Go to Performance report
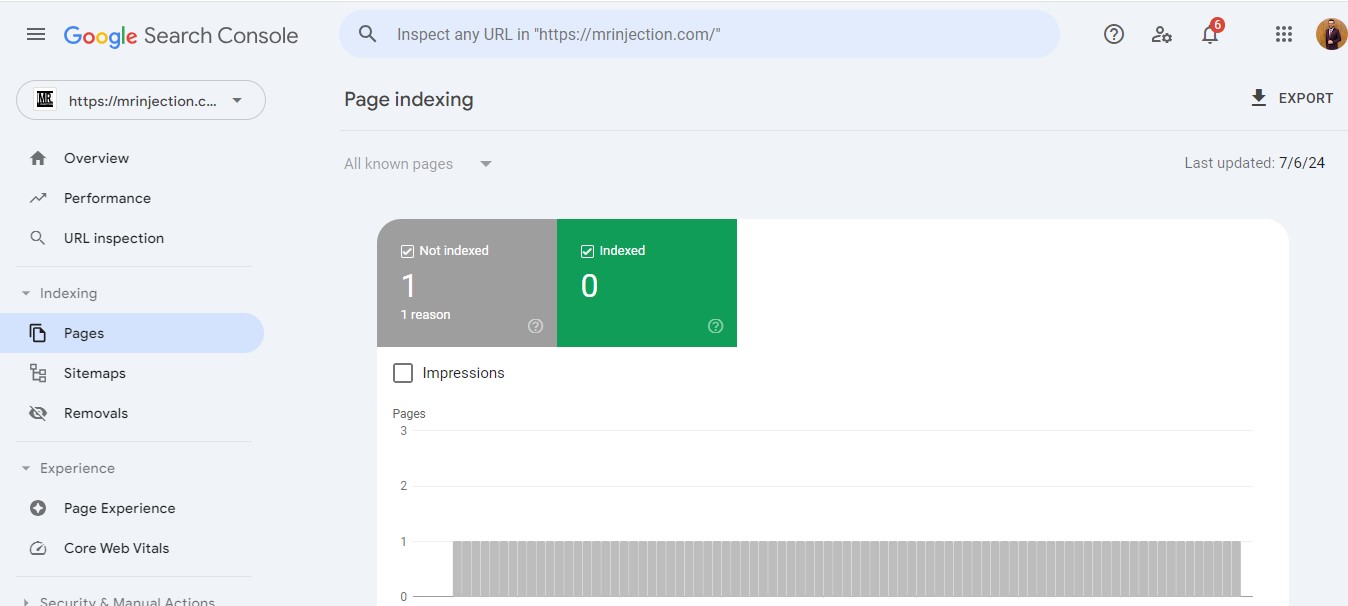The image size is (1348, 606). pos(107,198)
